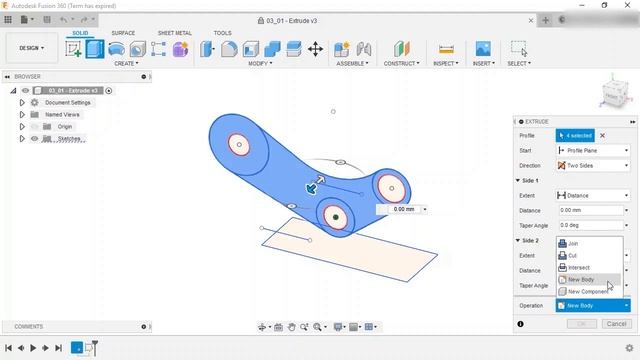The height and width of the screenshot is (360, 640).
Task: Open the File menu icon
Action: point(27,20)
